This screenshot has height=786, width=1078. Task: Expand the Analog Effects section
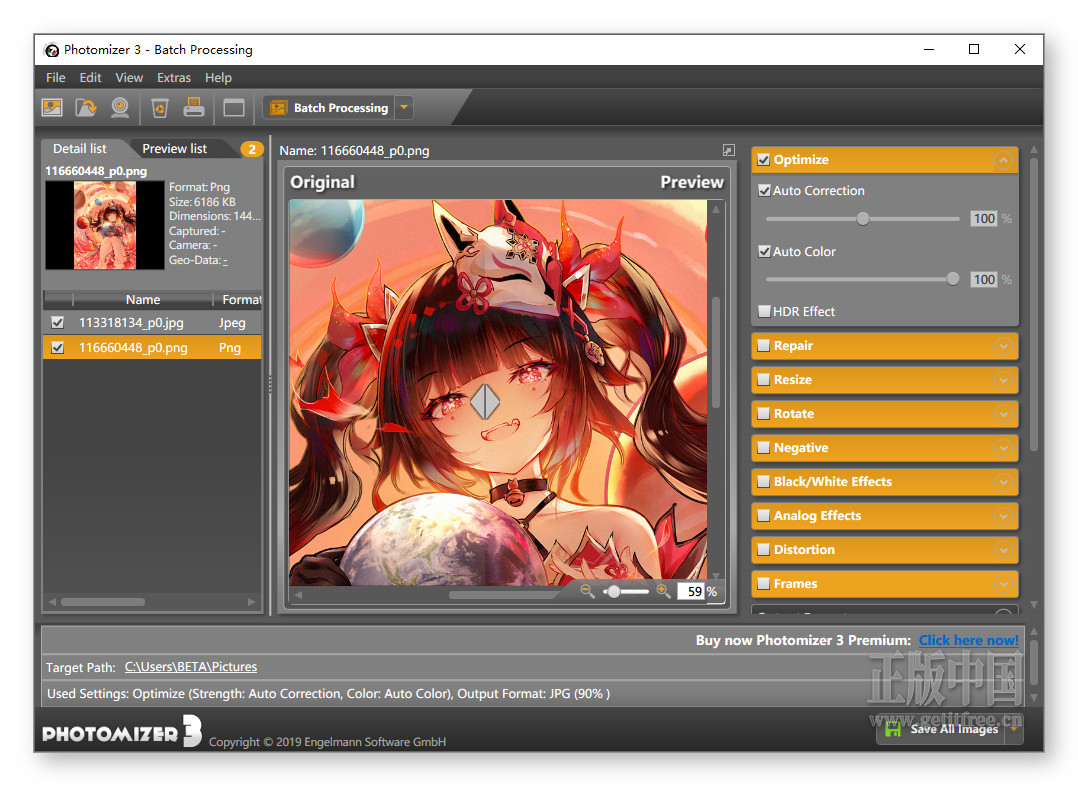[1003, 516]
